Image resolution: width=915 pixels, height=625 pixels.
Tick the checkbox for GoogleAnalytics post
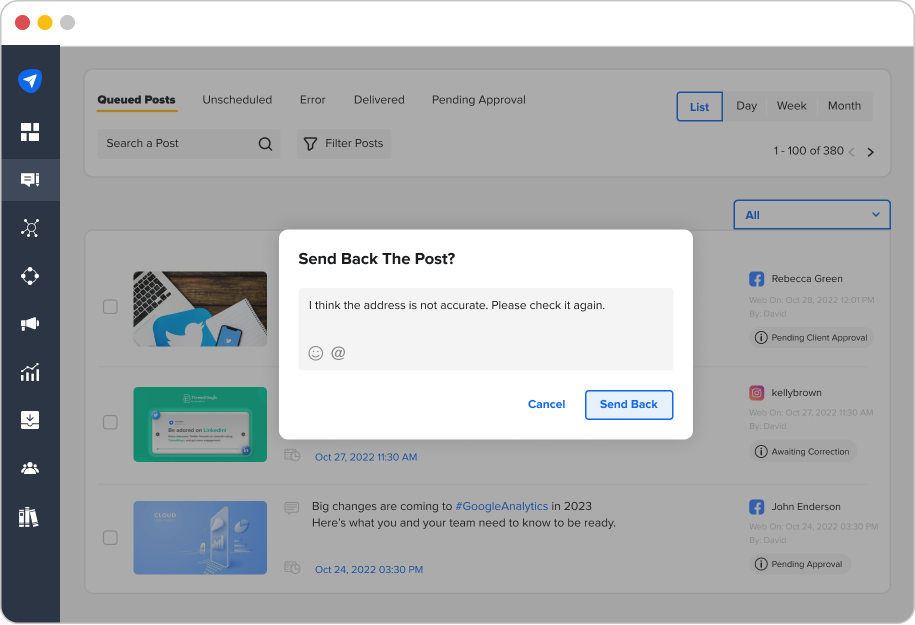[x=111, y=538]
